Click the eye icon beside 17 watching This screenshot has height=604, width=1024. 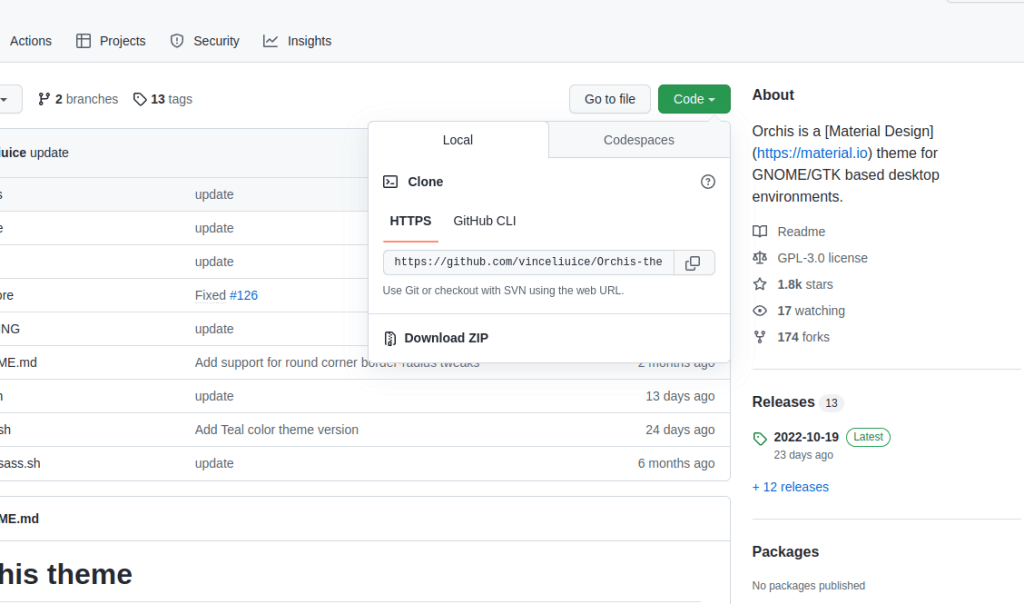click(760, 311)
